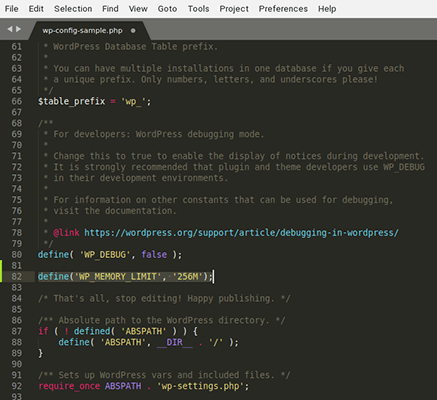437x400 pixels.
Task: Click line number 66 in the gutter
Action: click(17, 101)
